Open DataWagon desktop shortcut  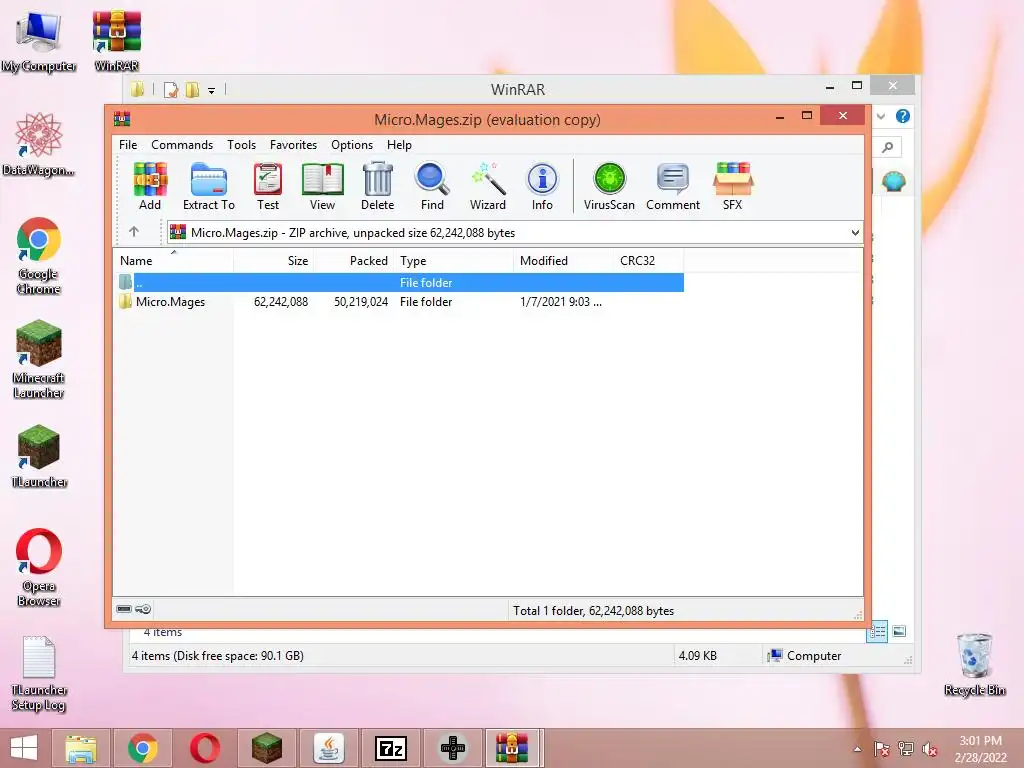click(39, 144)
